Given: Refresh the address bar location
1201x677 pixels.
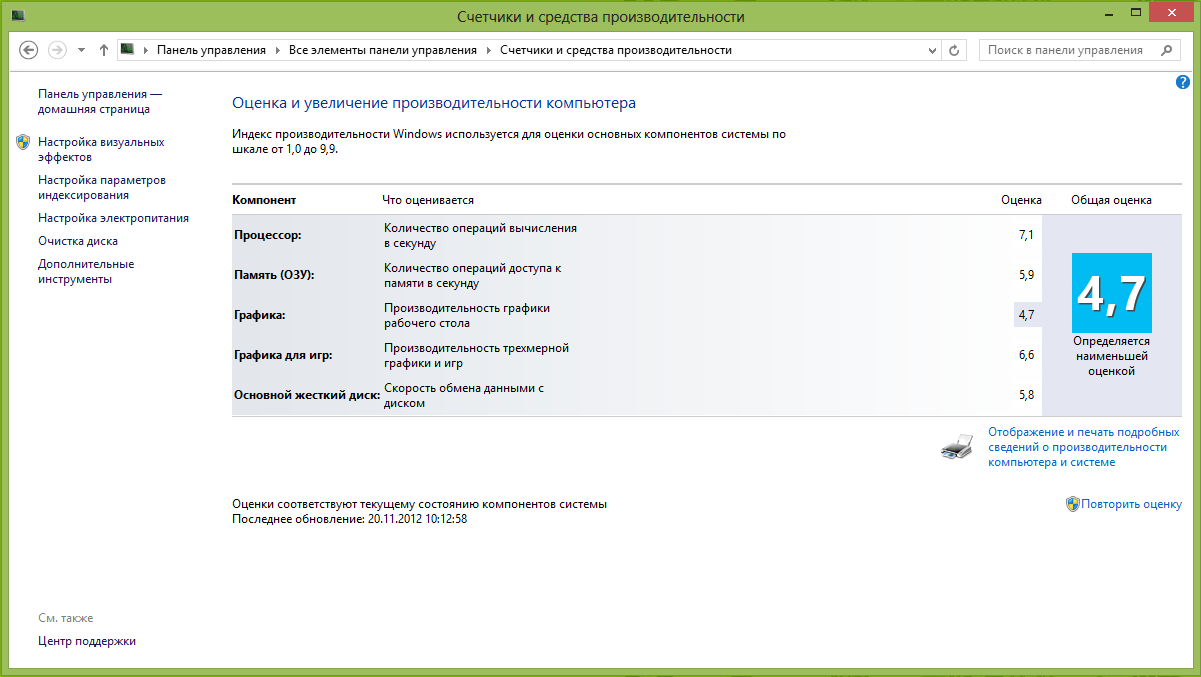Looking at the screenshot, I should (x=955, y=50).
